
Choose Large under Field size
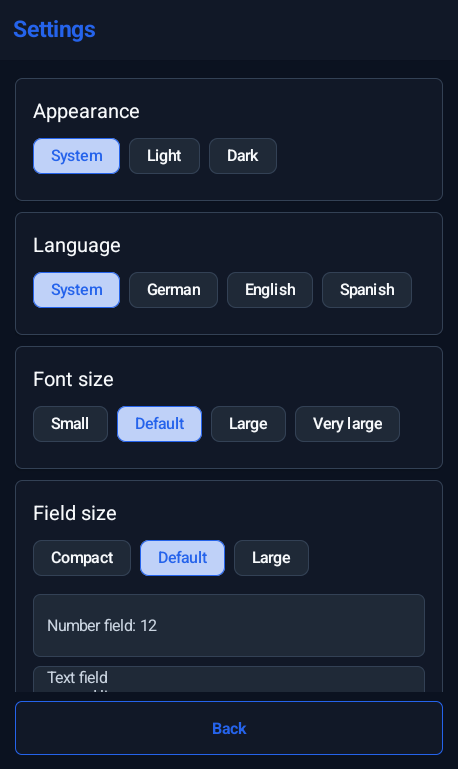coord(271,558)
